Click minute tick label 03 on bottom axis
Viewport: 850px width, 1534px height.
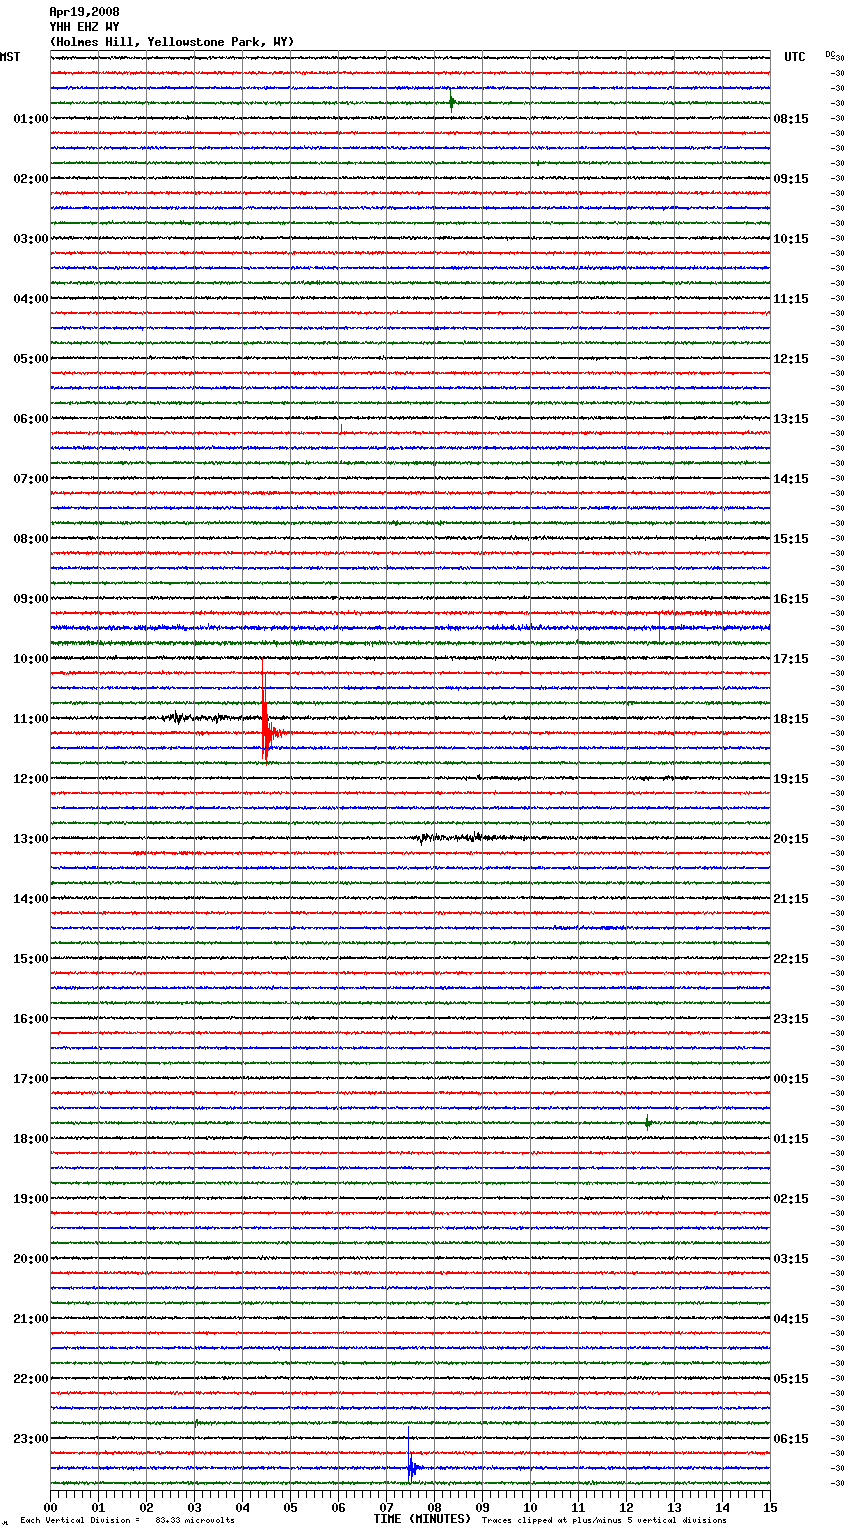tap(195, 1507)
